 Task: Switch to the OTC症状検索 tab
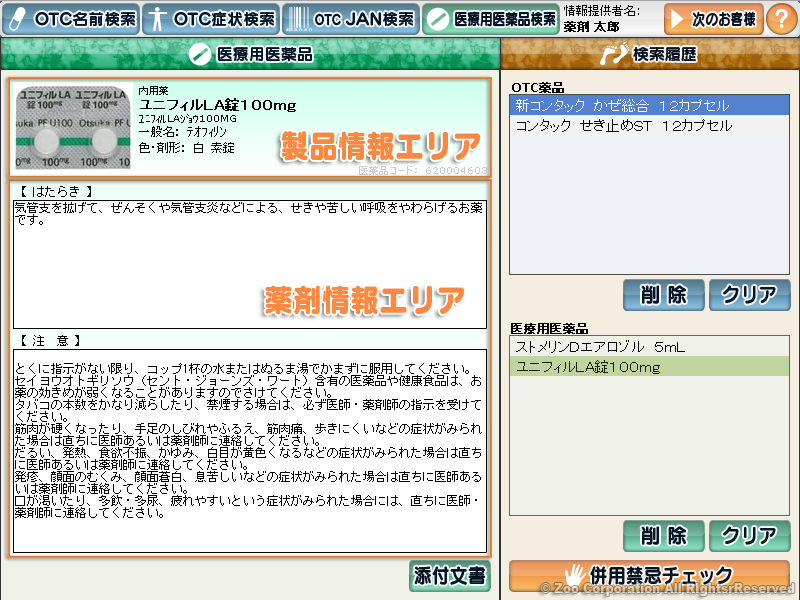(211, 19)
